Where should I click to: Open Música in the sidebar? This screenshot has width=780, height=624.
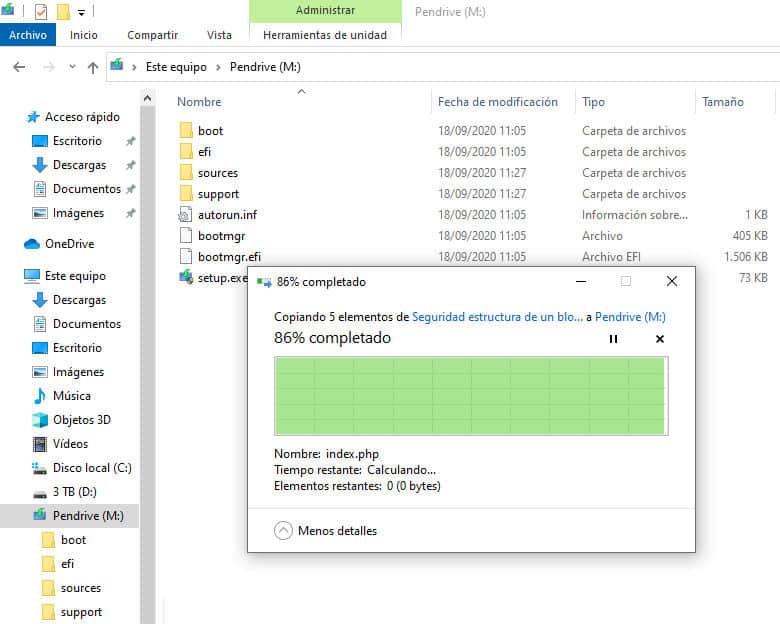[x=71, y=396]
